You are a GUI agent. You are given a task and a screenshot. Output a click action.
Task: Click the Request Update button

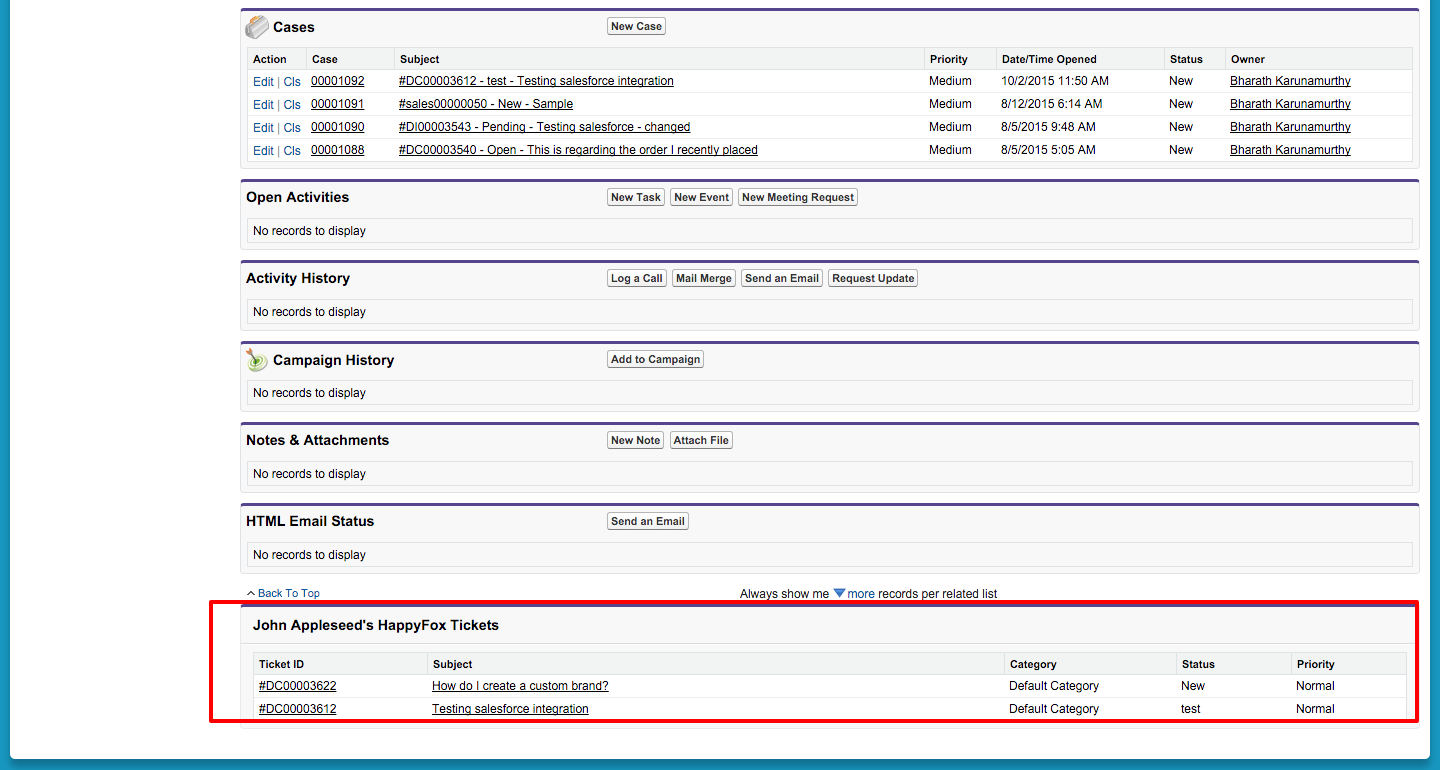click(873, 278)
